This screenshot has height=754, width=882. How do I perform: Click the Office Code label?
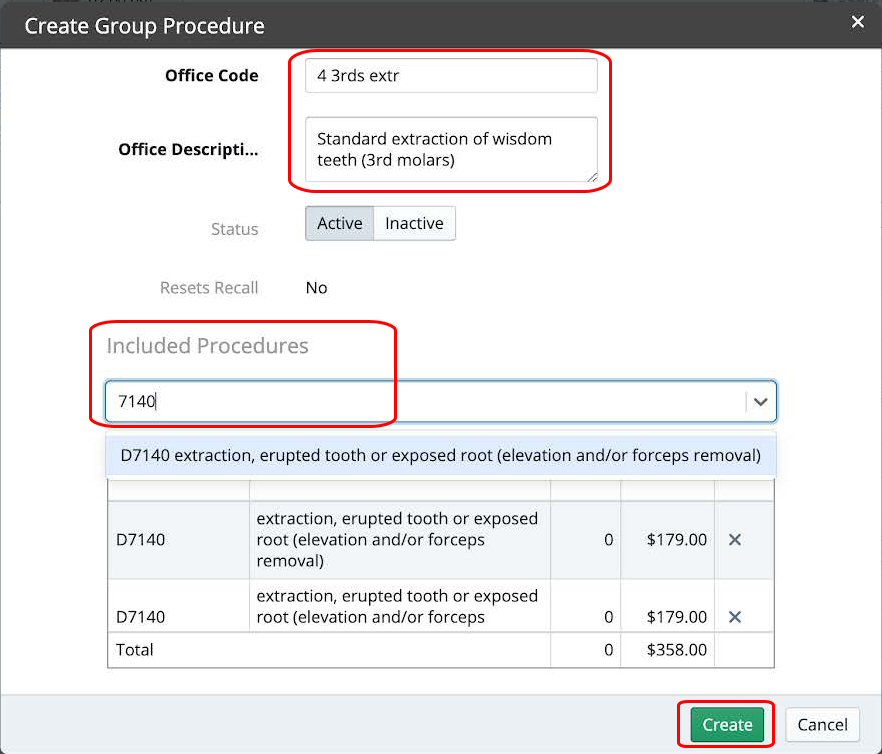[x=212, y=75]
